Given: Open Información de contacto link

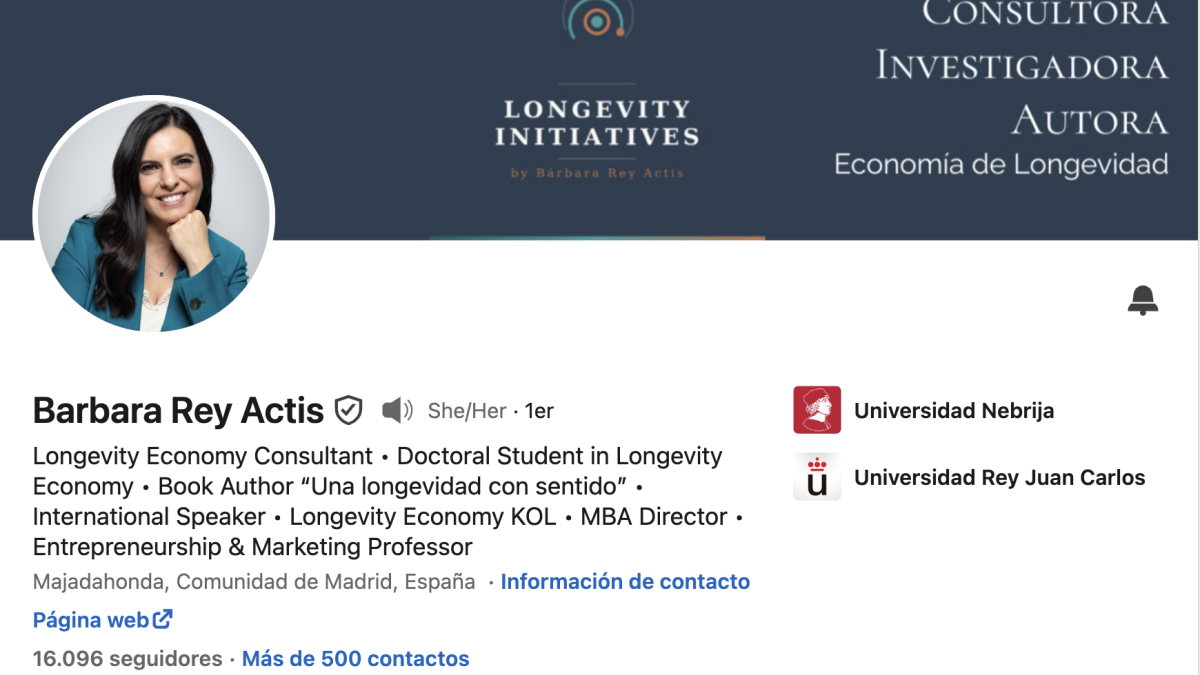Looking at the screenshot, I should [x=625, y=581].
